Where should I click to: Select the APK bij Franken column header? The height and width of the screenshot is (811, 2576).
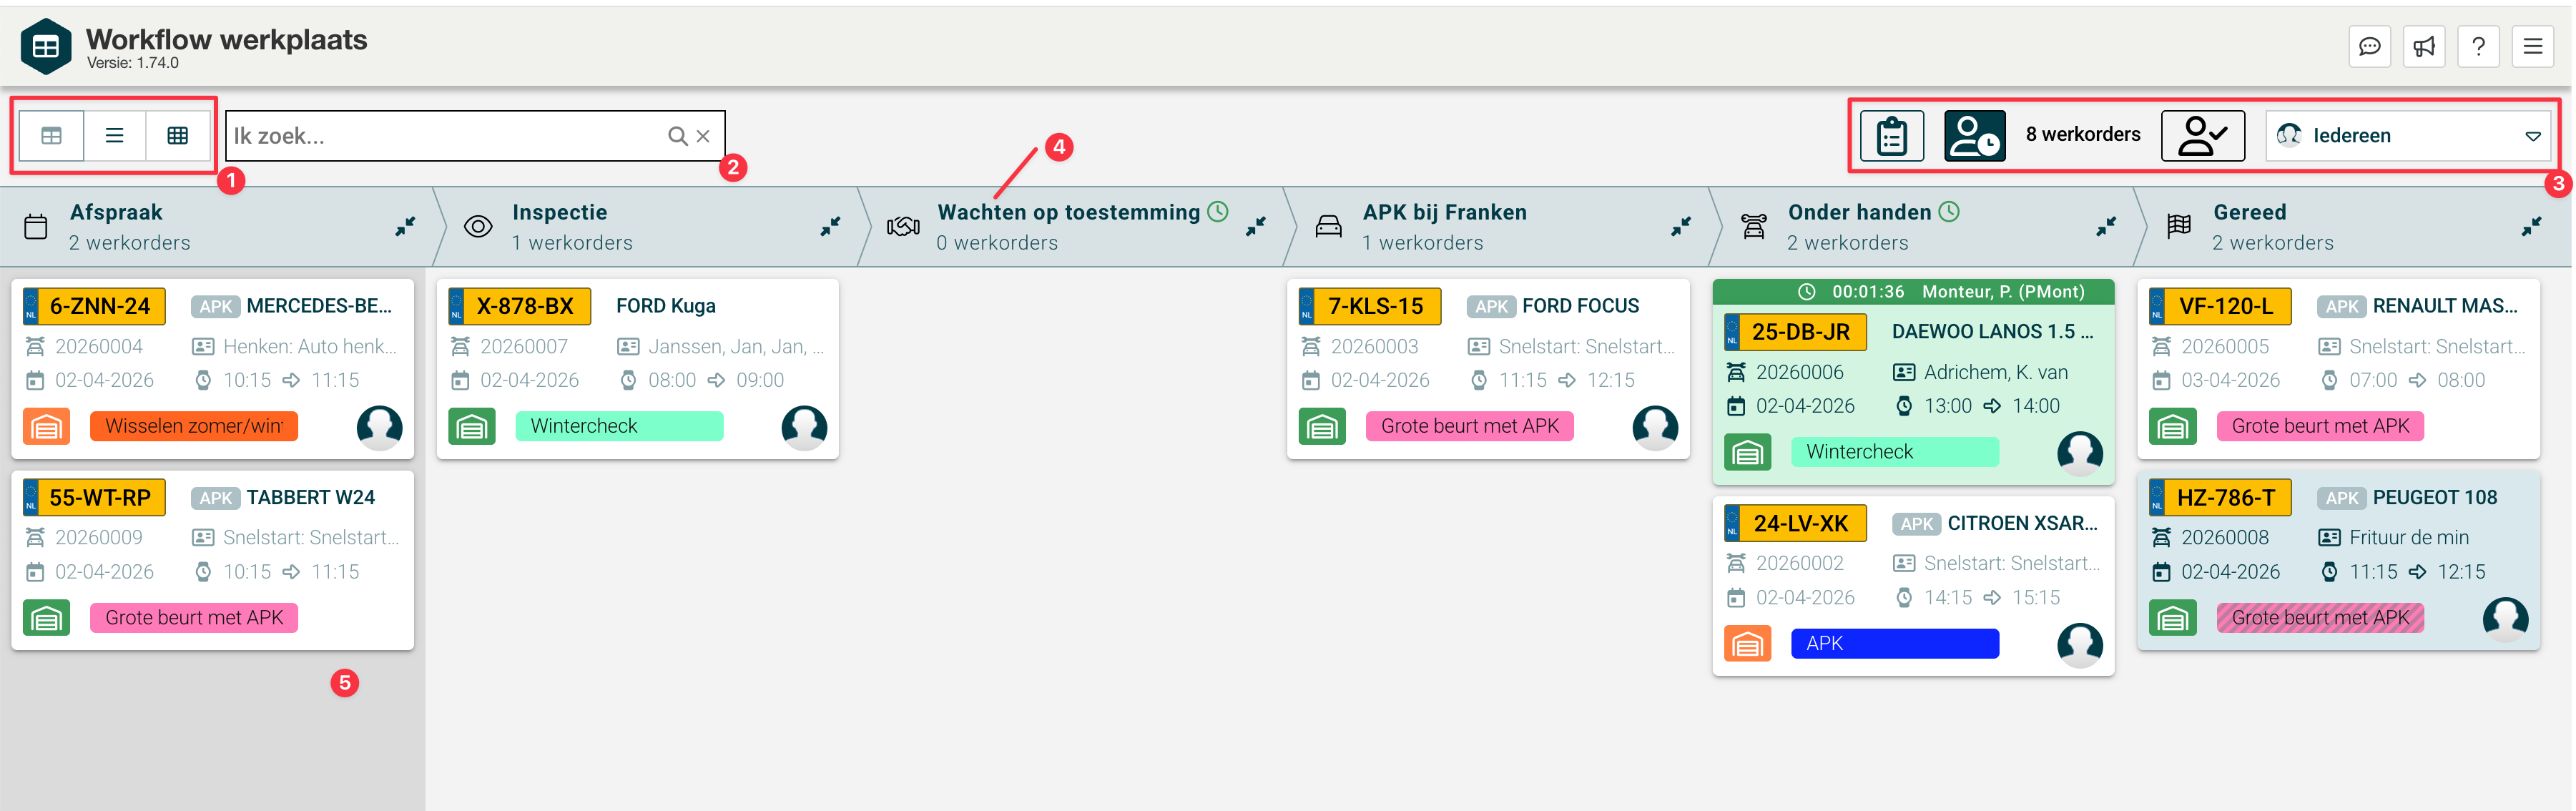pos(1443,212)
